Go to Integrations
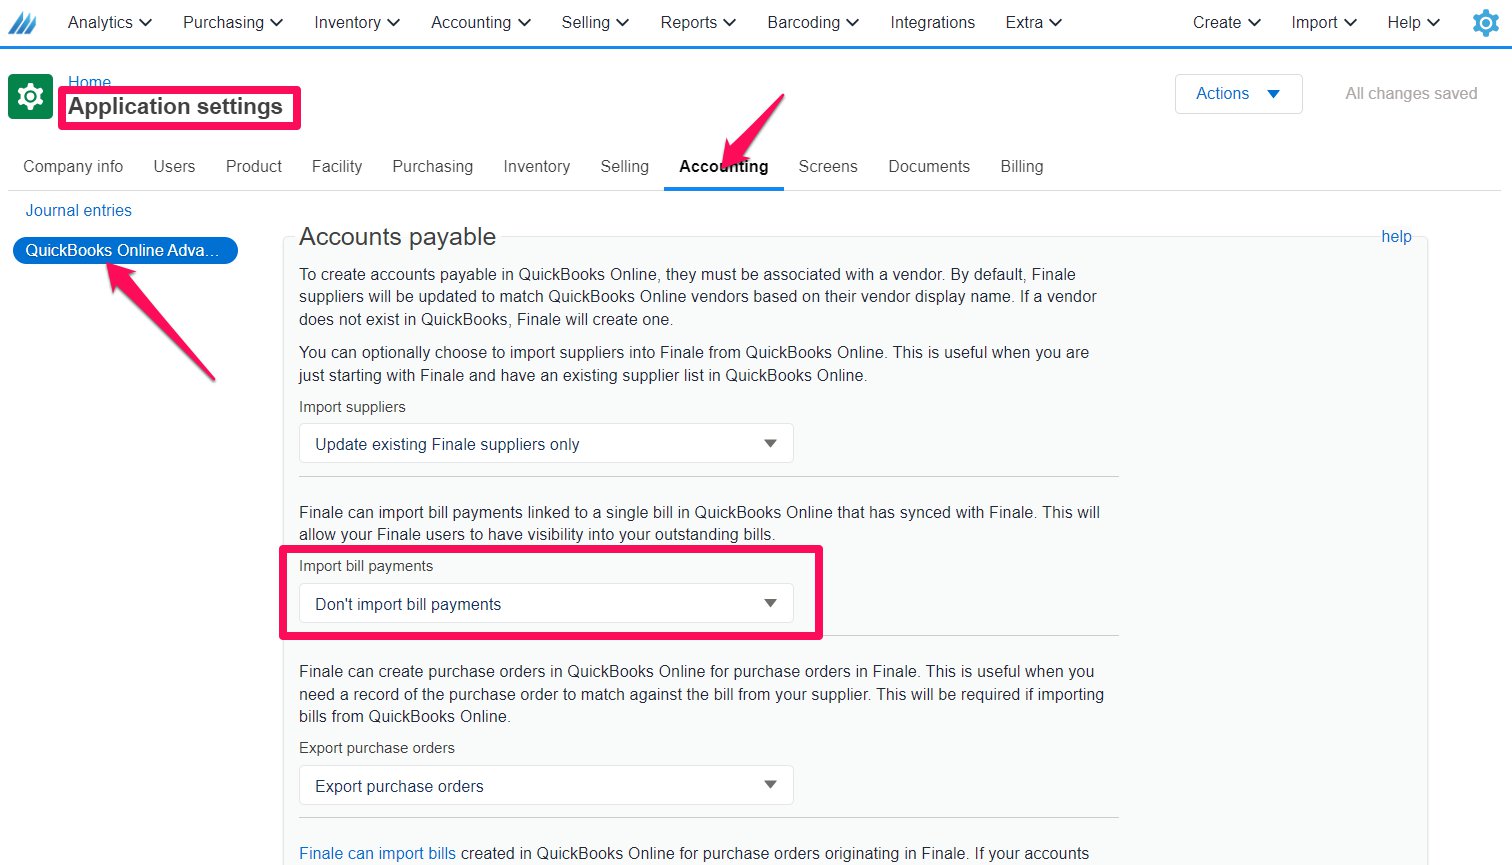The height and width of the screenshot is (865, 1512). tap(932, 22)
